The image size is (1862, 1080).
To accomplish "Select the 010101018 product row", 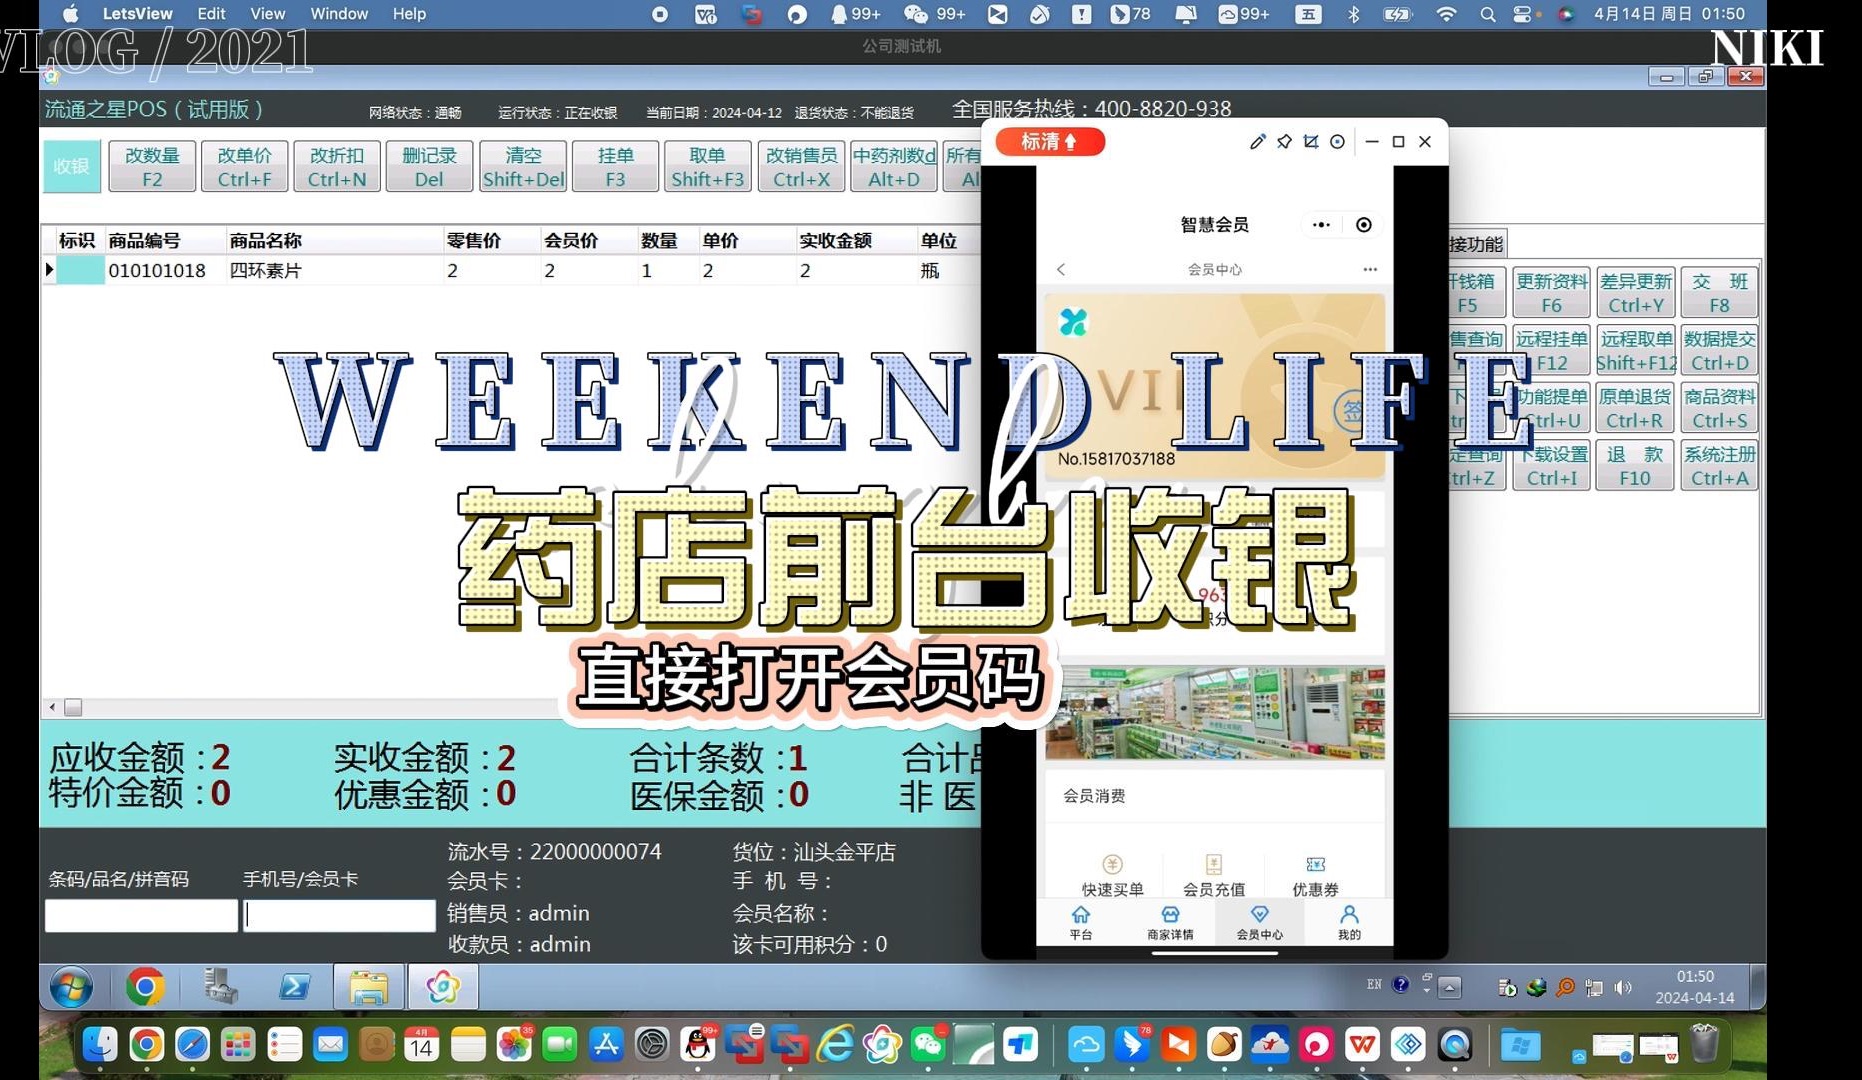I will point(510,270).
